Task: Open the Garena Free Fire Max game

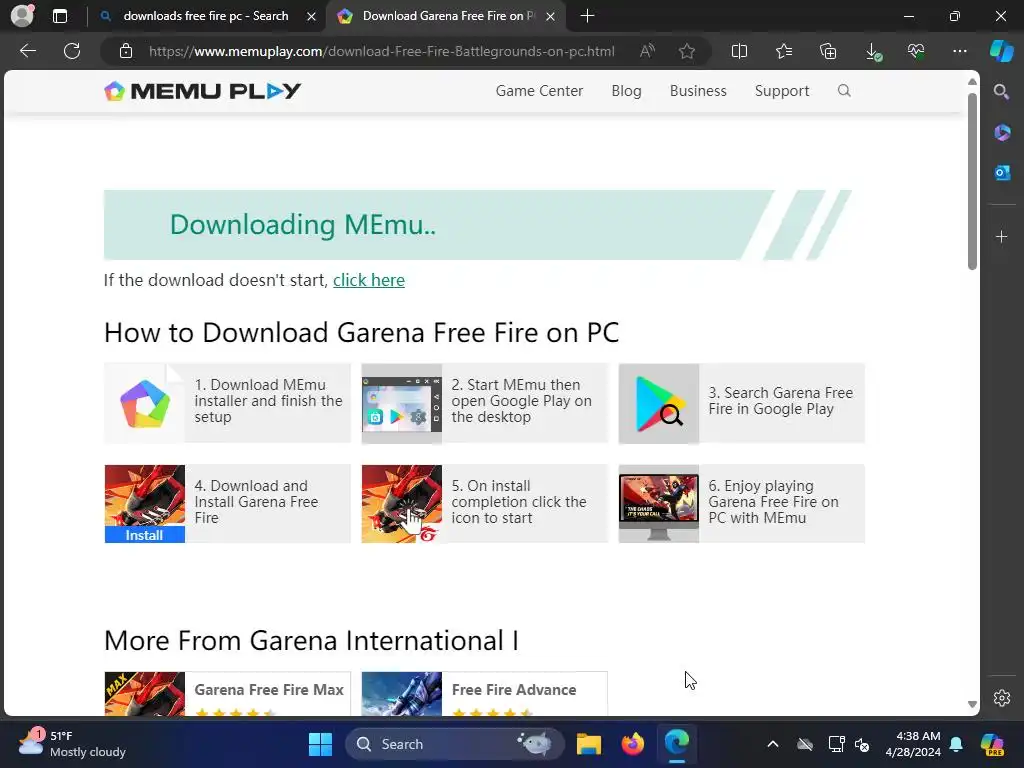Action: 227,694
